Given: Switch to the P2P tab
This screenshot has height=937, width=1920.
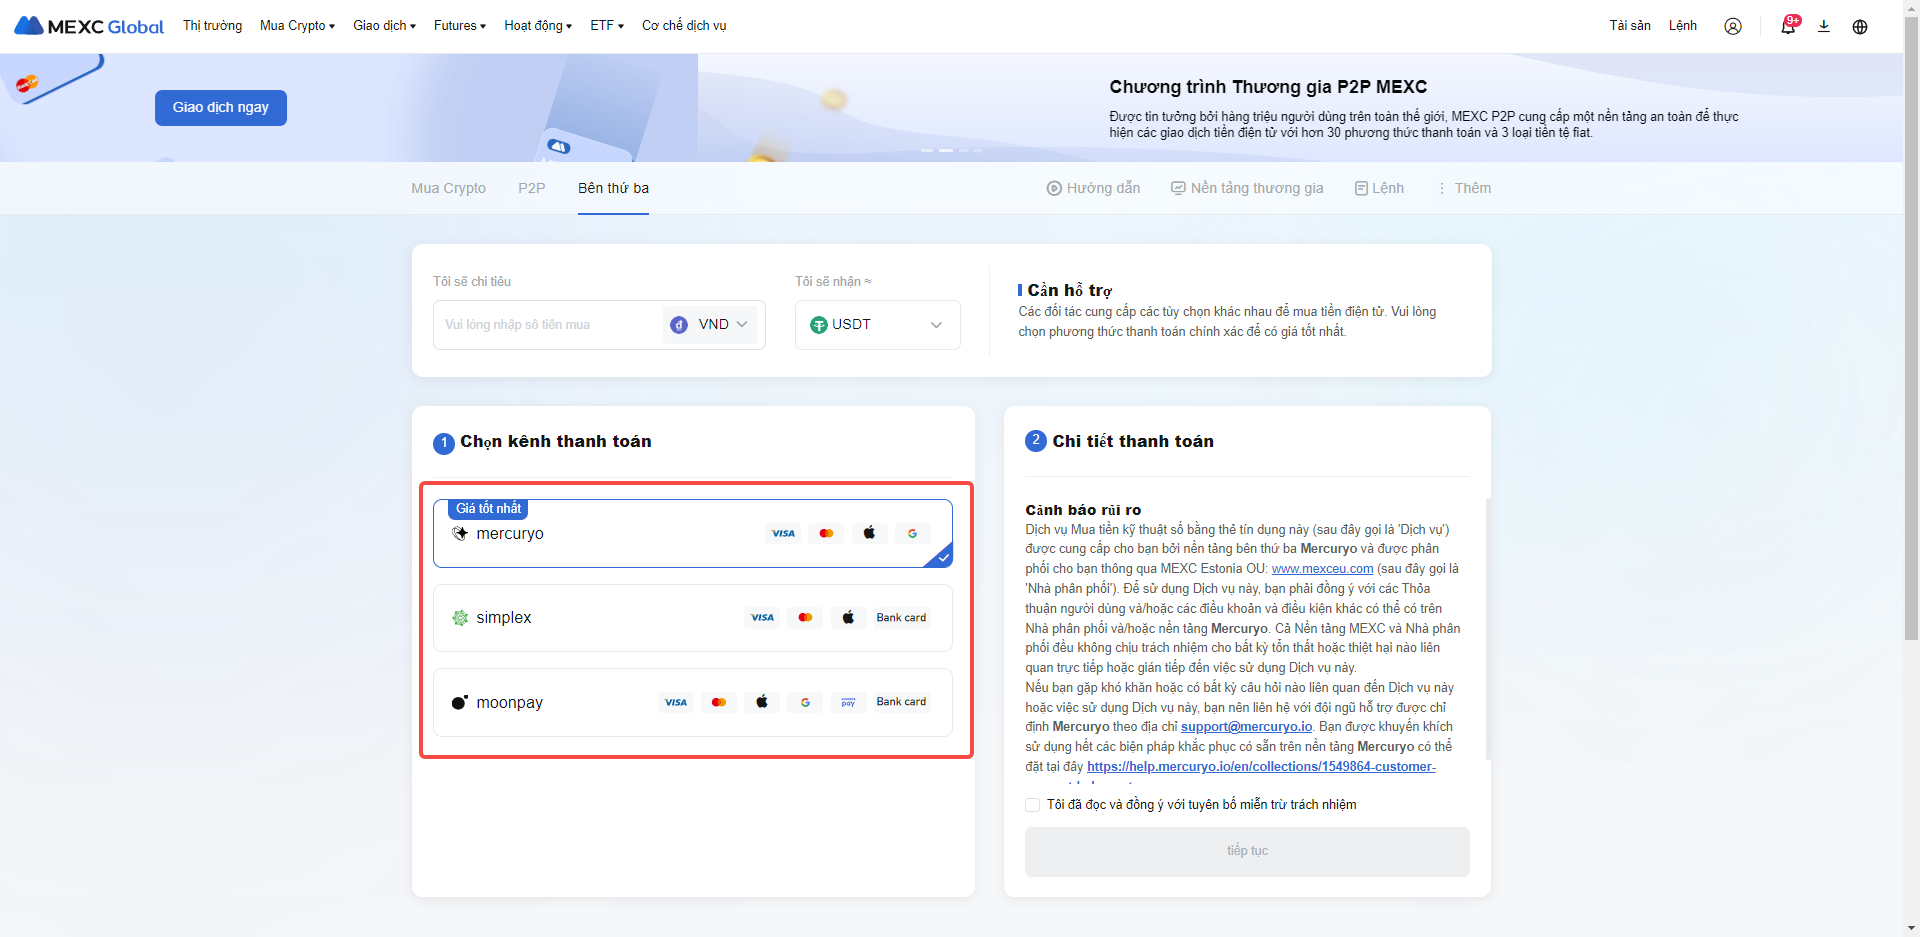Looking at the screenshot, I should point(531,188).
